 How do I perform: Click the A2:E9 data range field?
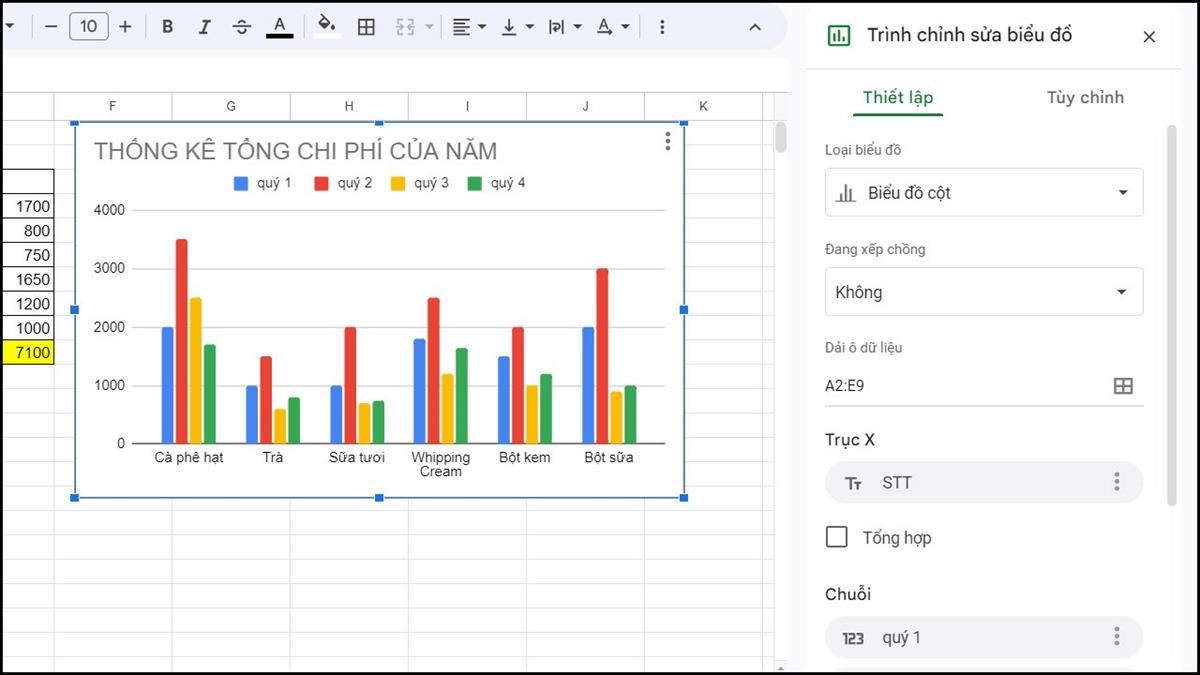coord(960,386)
